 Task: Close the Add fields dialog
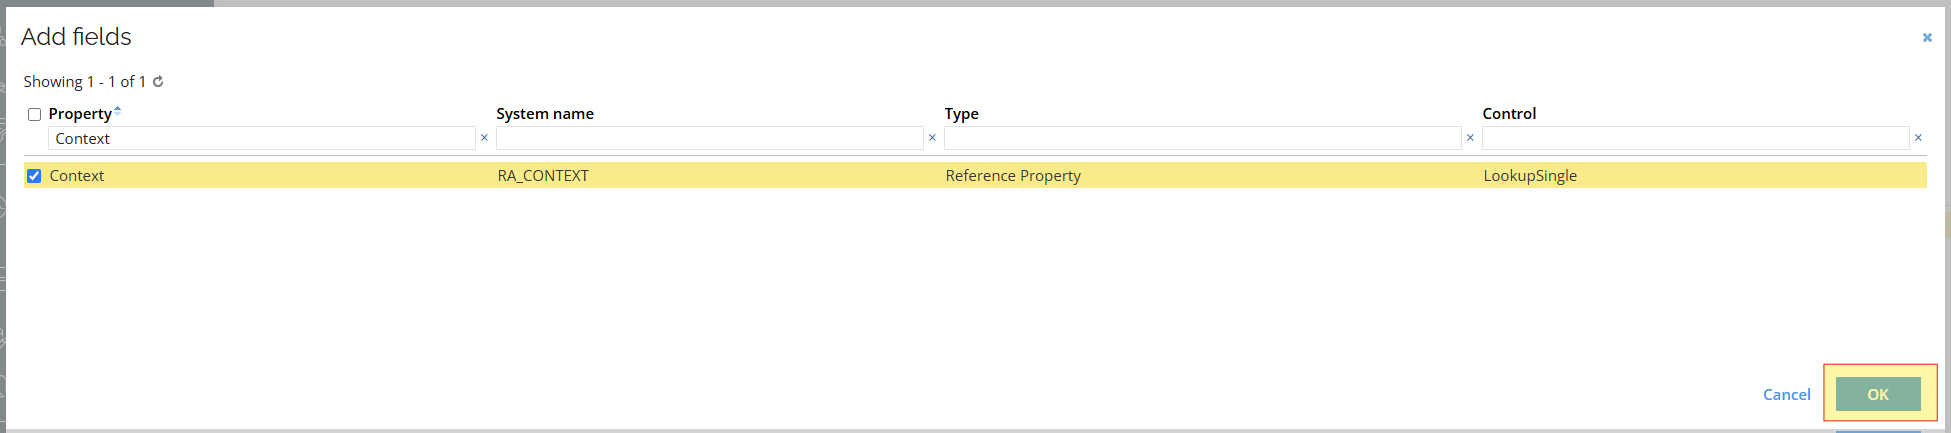pos(1927,38)
